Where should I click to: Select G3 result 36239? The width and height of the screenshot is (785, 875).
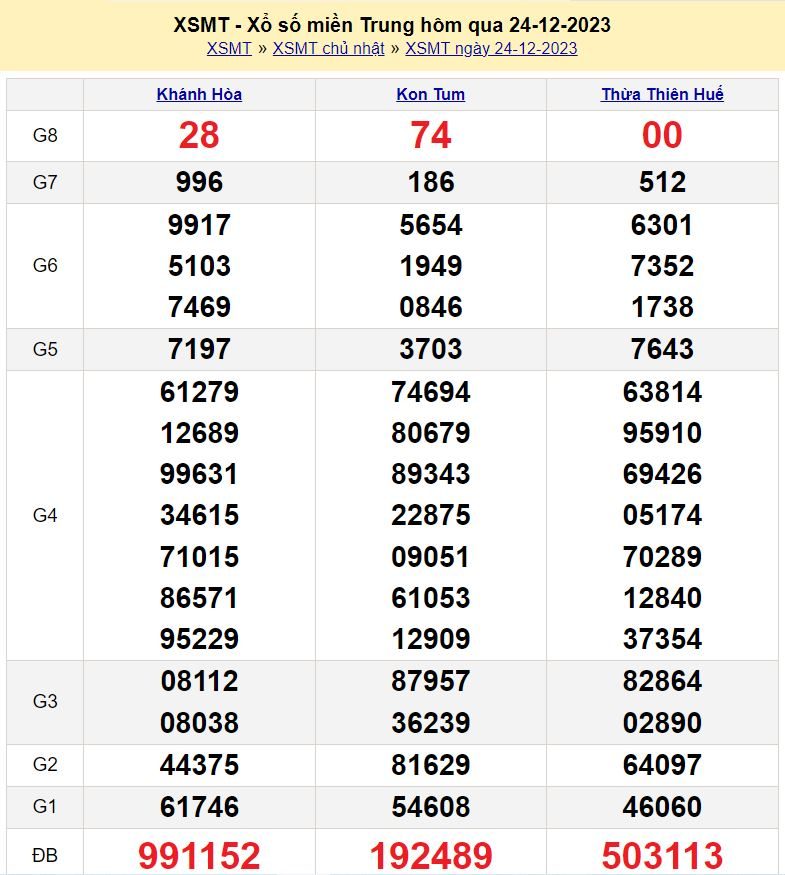430,723
